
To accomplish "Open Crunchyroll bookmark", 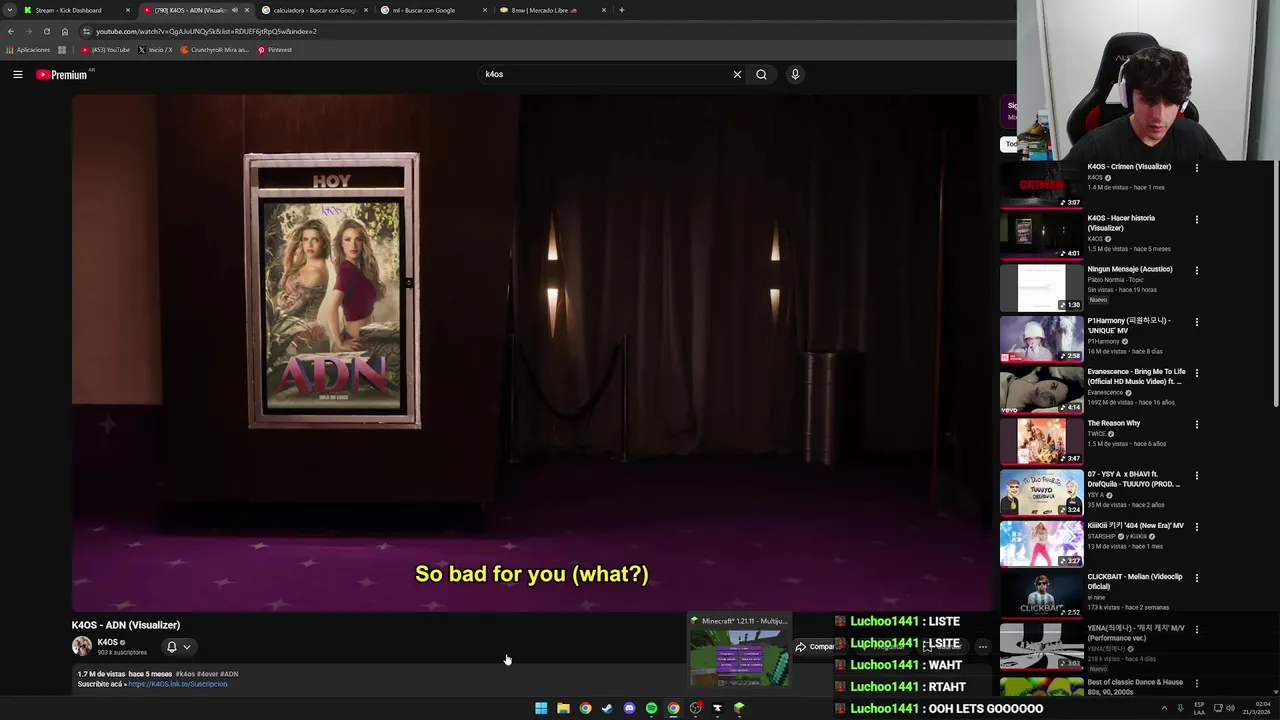I will [214, 50].
